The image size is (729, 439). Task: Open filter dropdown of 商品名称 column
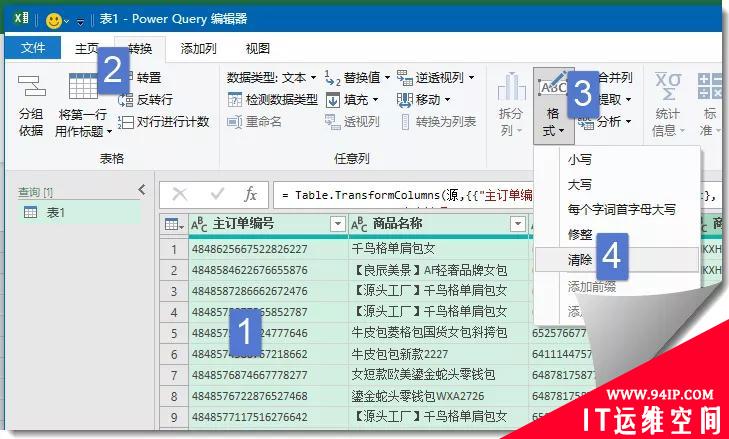click(517, 224)
